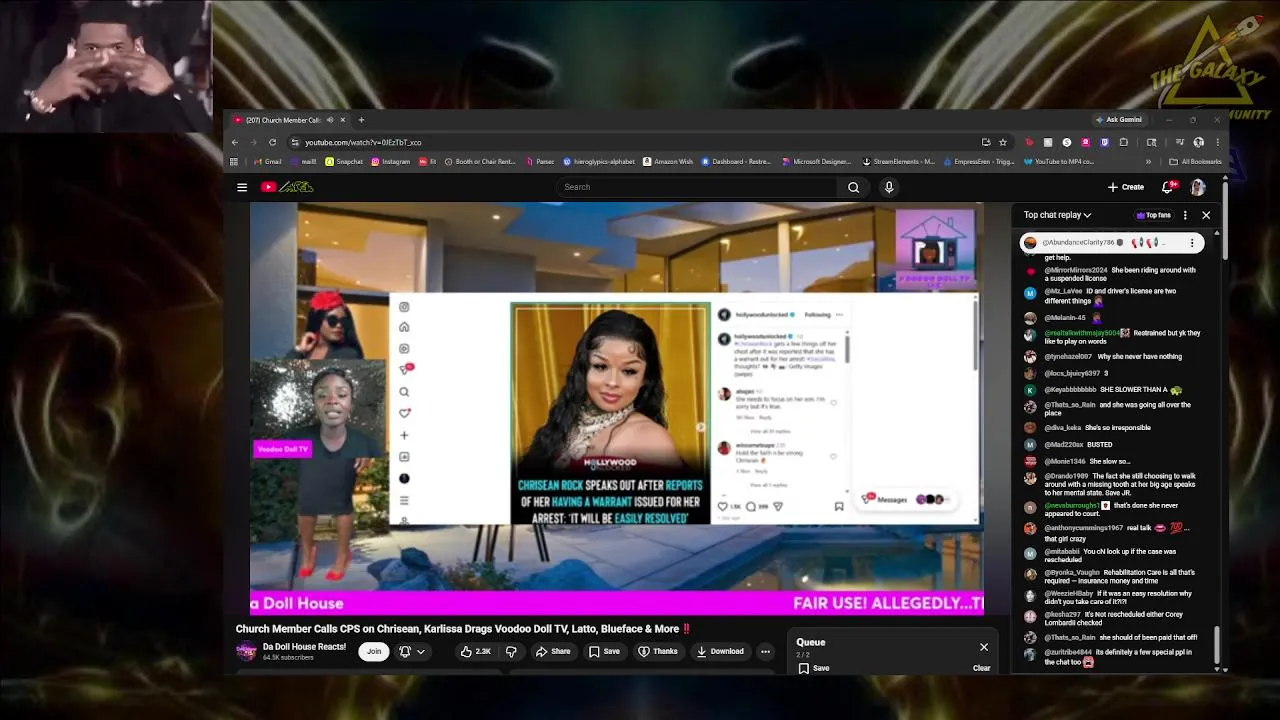Screen dimensions: 1280x720
Task: Open the Amazon Wish bookmark
Action: tap(668, 161)
